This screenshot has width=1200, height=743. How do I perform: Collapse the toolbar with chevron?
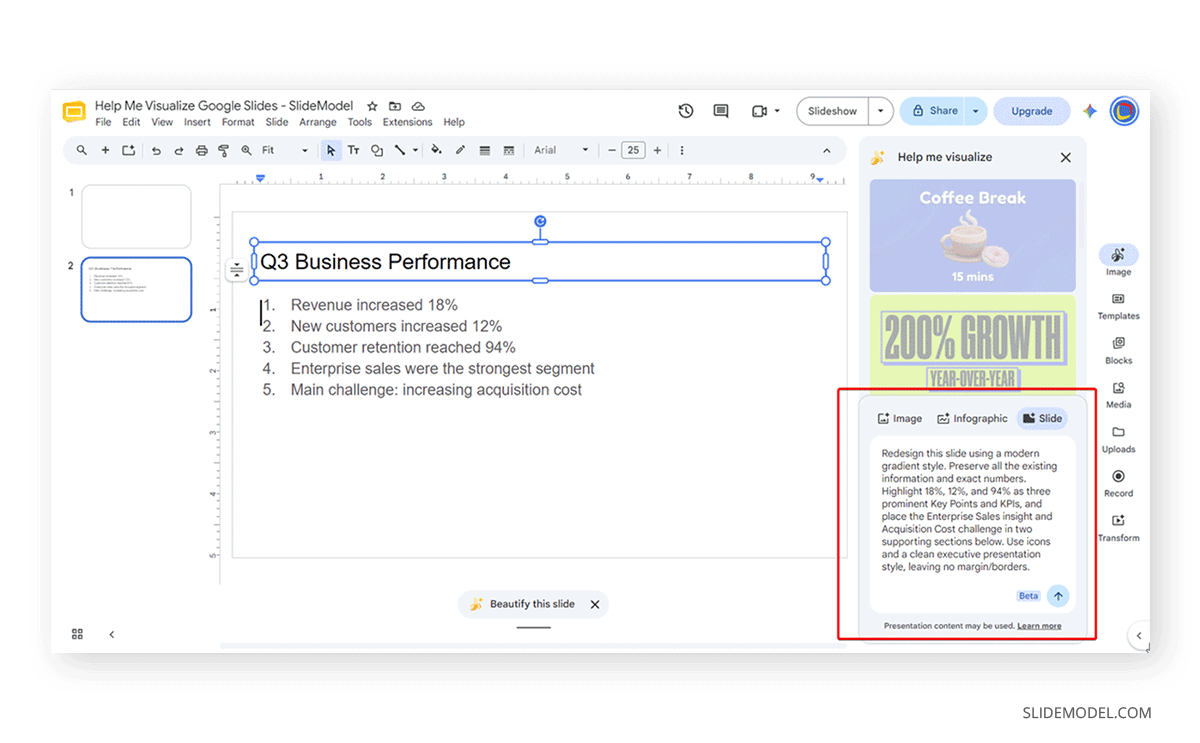pos(827,150)
